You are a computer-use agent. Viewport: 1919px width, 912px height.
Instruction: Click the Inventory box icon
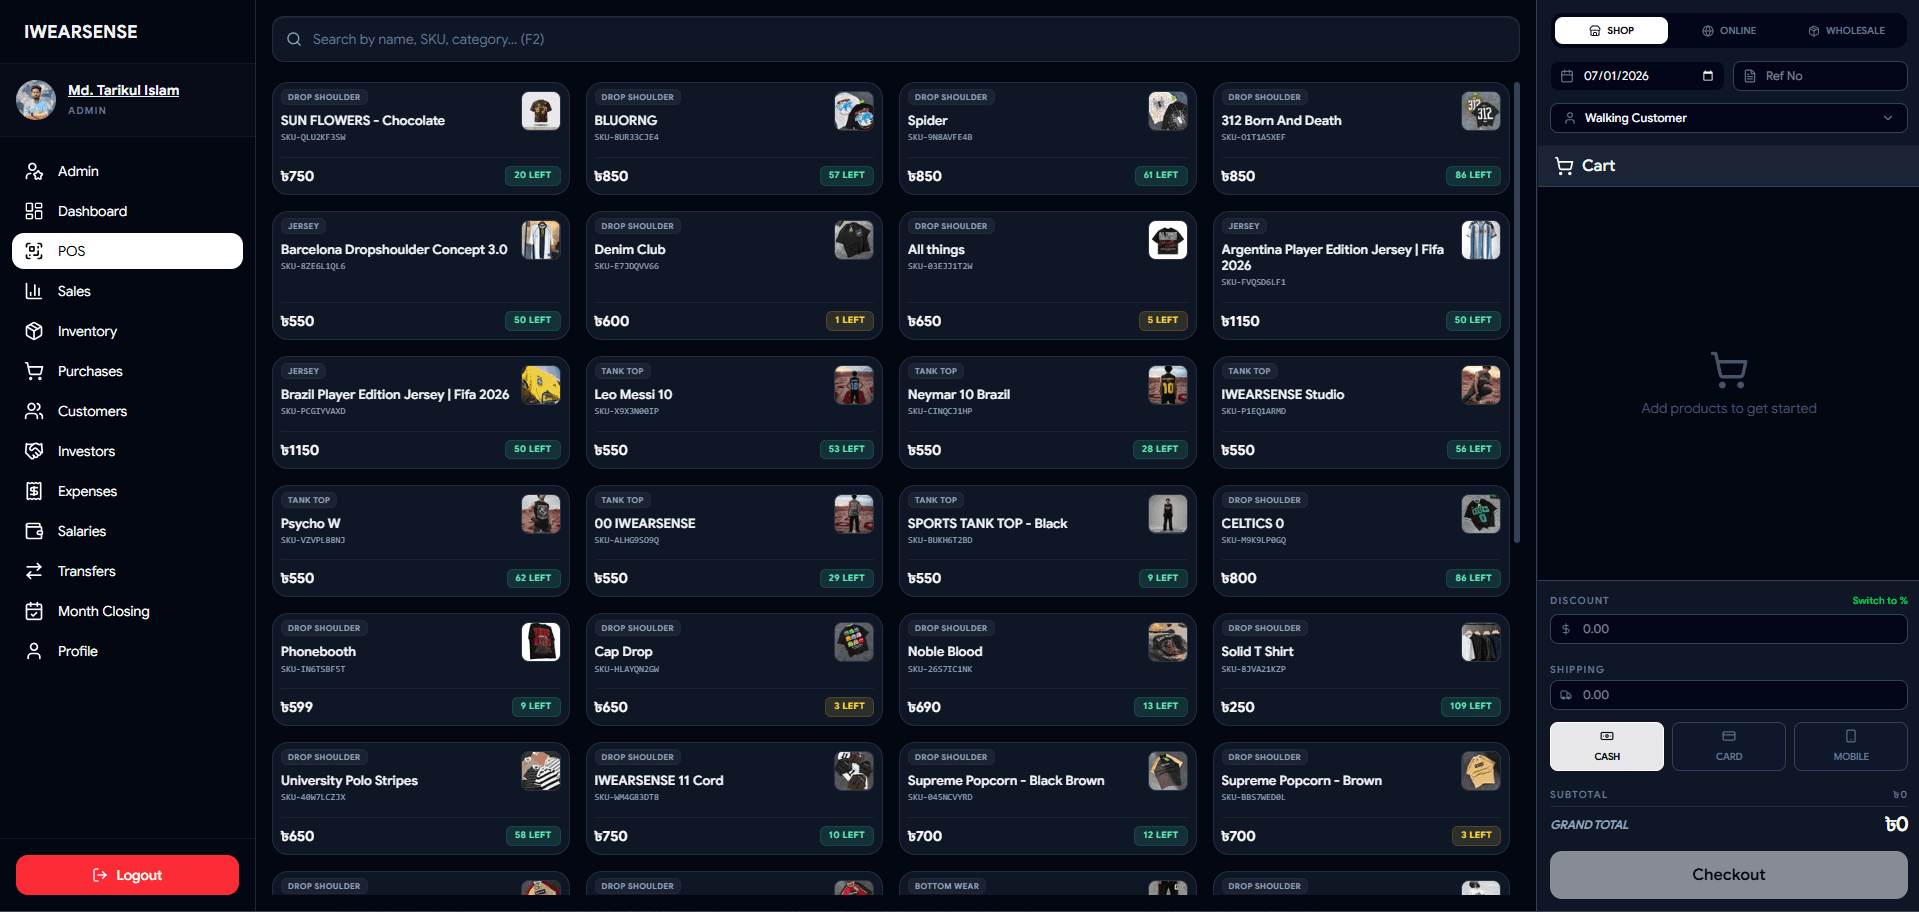[34, 331]
